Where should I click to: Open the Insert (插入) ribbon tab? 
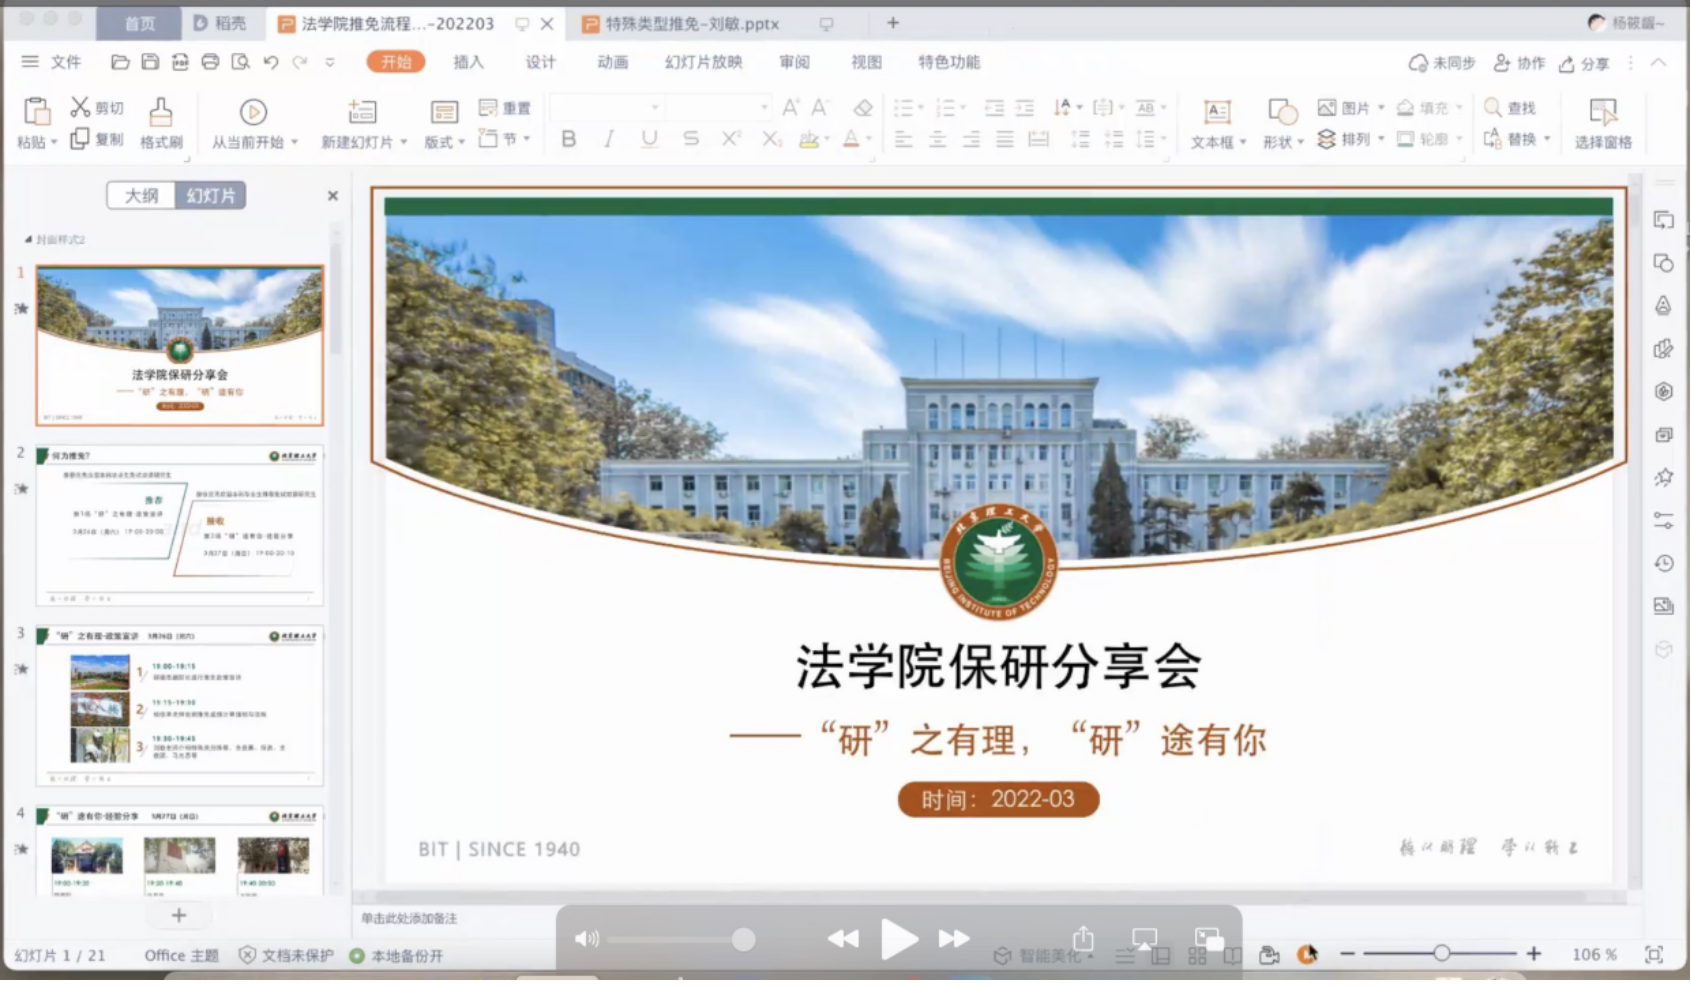coord(468,62)
